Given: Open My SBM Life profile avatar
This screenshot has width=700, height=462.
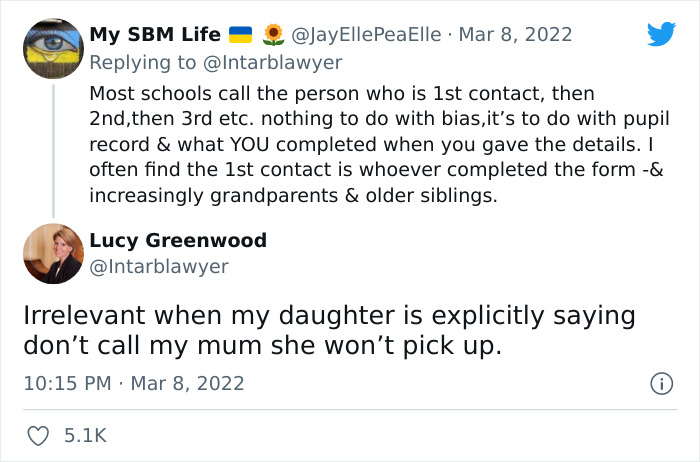Looking at the screenshot, I should 52,48.
